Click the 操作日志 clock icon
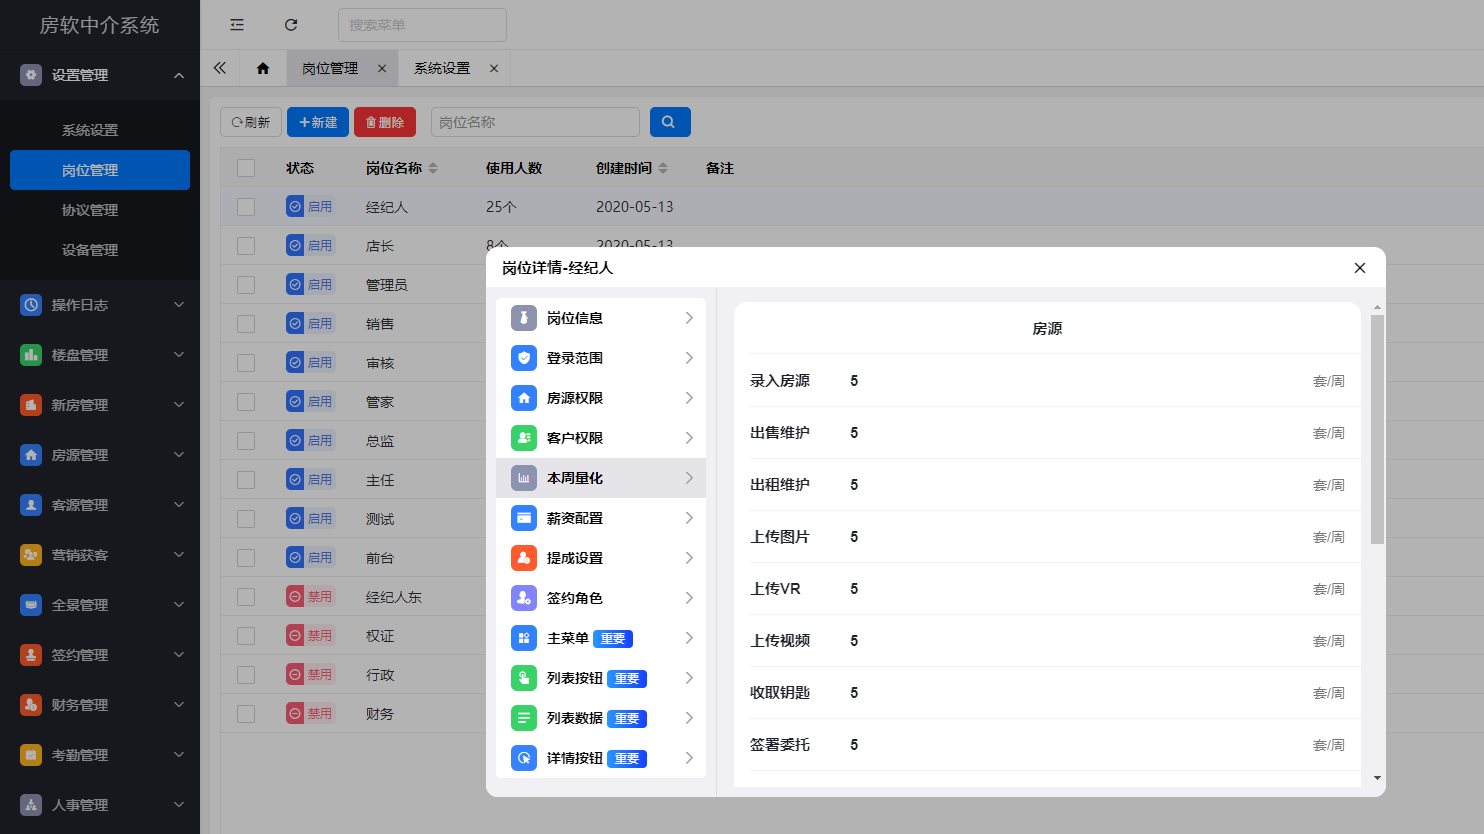1484x834 pixels. (31, 305)
